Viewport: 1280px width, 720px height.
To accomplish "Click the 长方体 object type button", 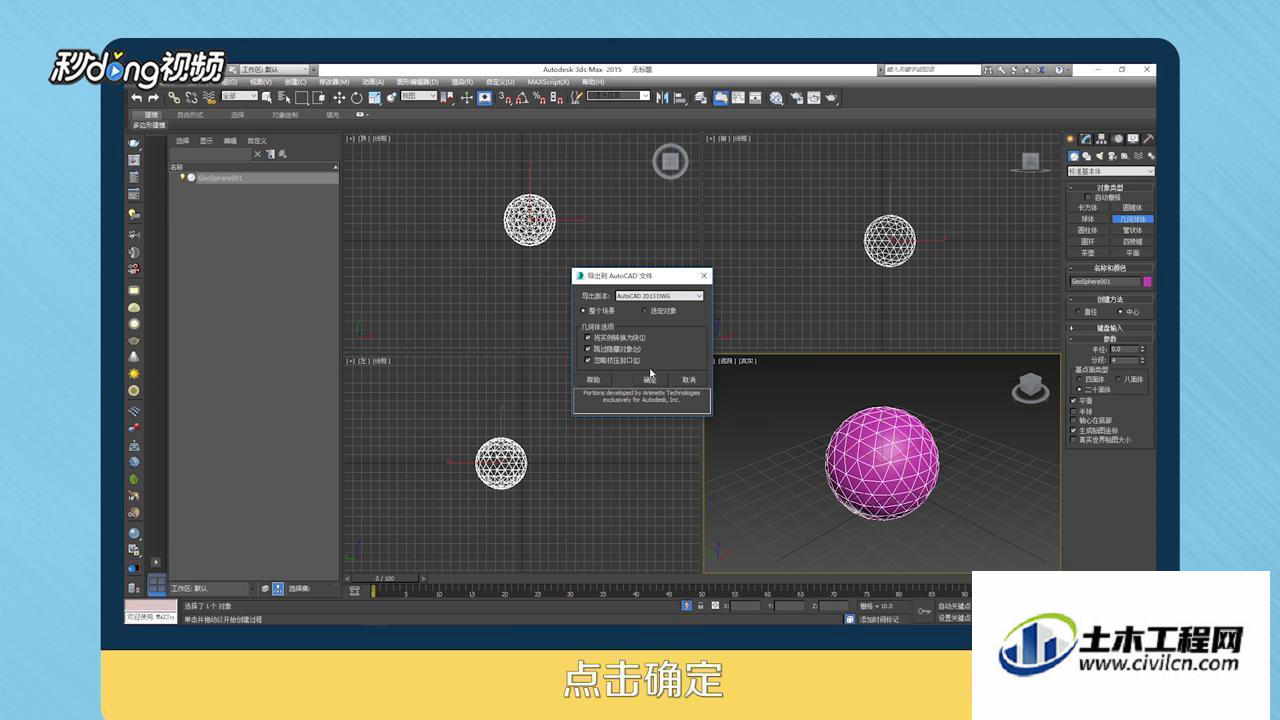I will coord(1088,208).
